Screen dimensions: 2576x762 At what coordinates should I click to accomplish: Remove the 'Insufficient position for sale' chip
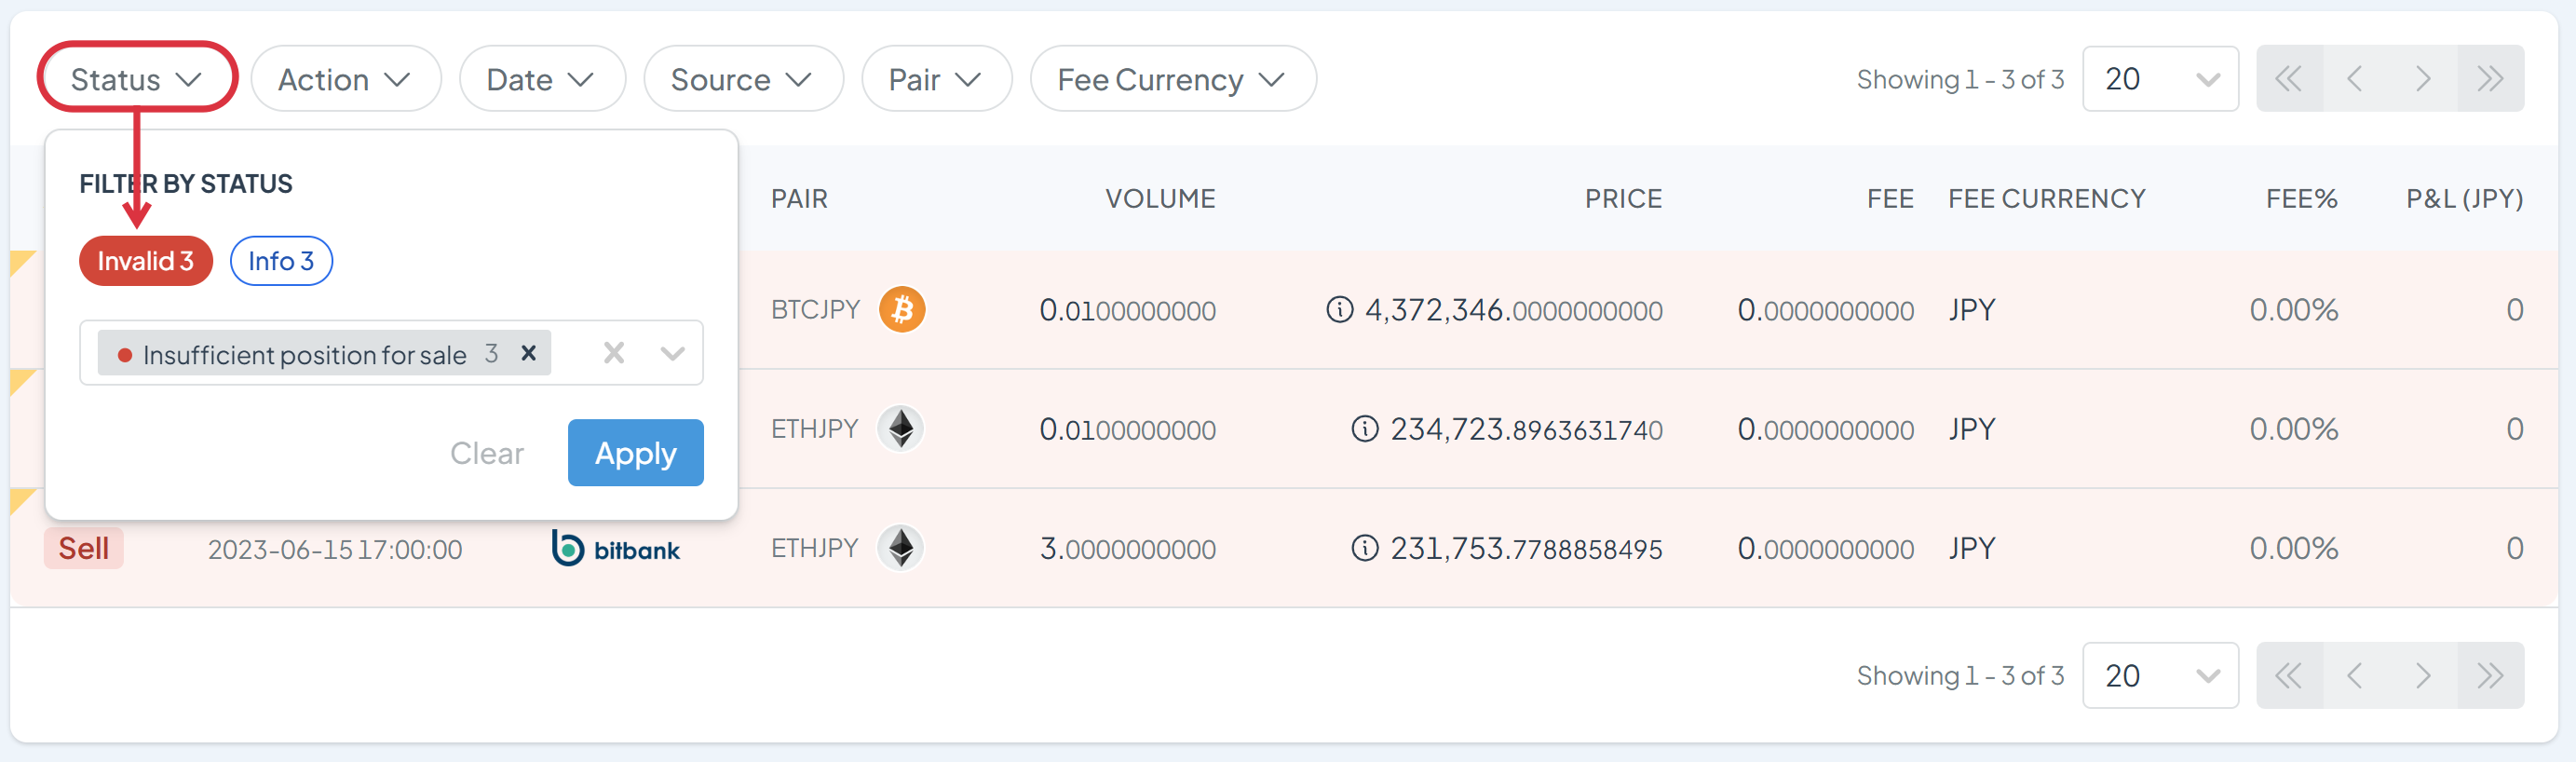click(528, 353)
